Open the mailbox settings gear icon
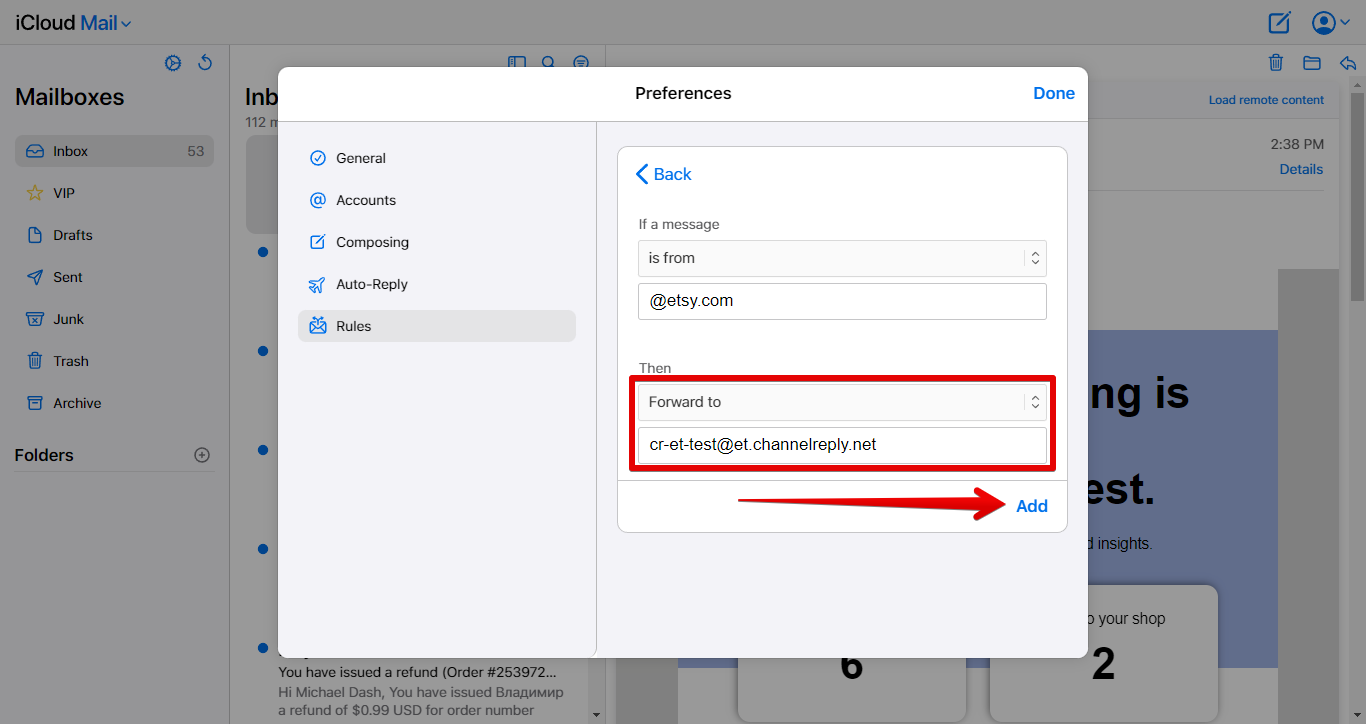This screenshot has width=1366, height=724. [x=173, y=63]
